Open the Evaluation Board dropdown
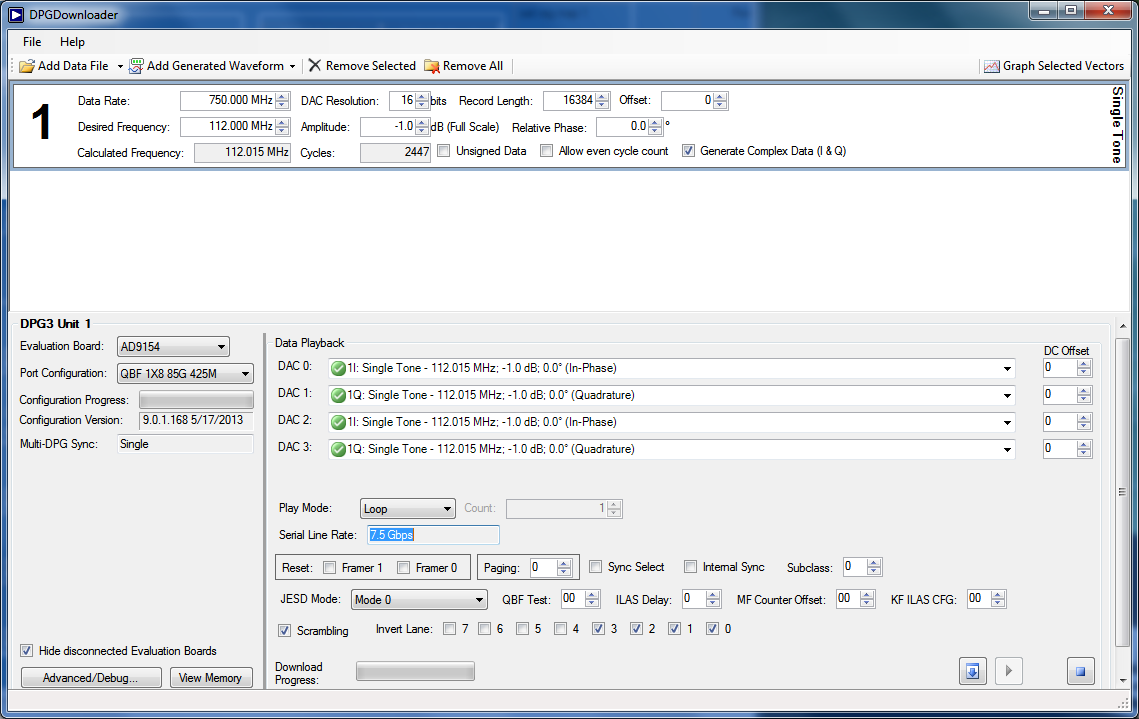Viewport: 1139px width, 719px height. pos(173,347)
